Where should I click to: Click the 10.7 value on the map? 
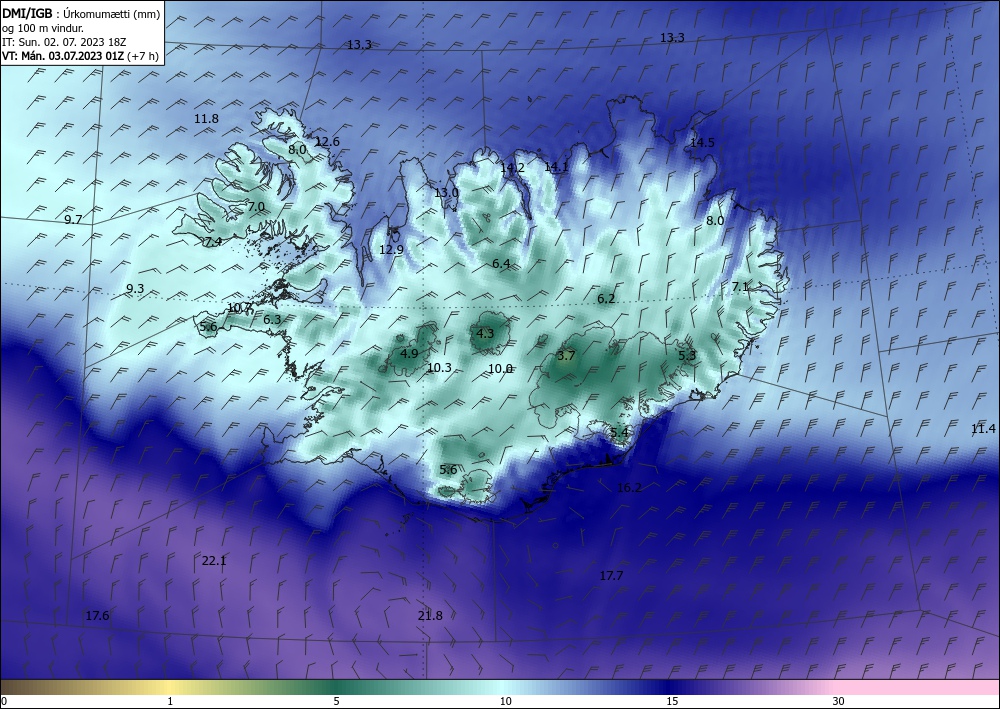[x=239, y=307]
